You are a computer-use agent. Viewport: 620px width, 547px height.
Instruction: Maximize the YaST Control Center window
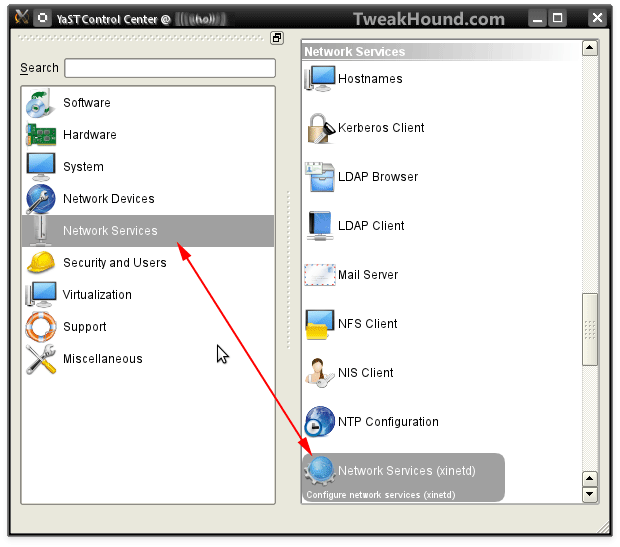coord(558,18)
